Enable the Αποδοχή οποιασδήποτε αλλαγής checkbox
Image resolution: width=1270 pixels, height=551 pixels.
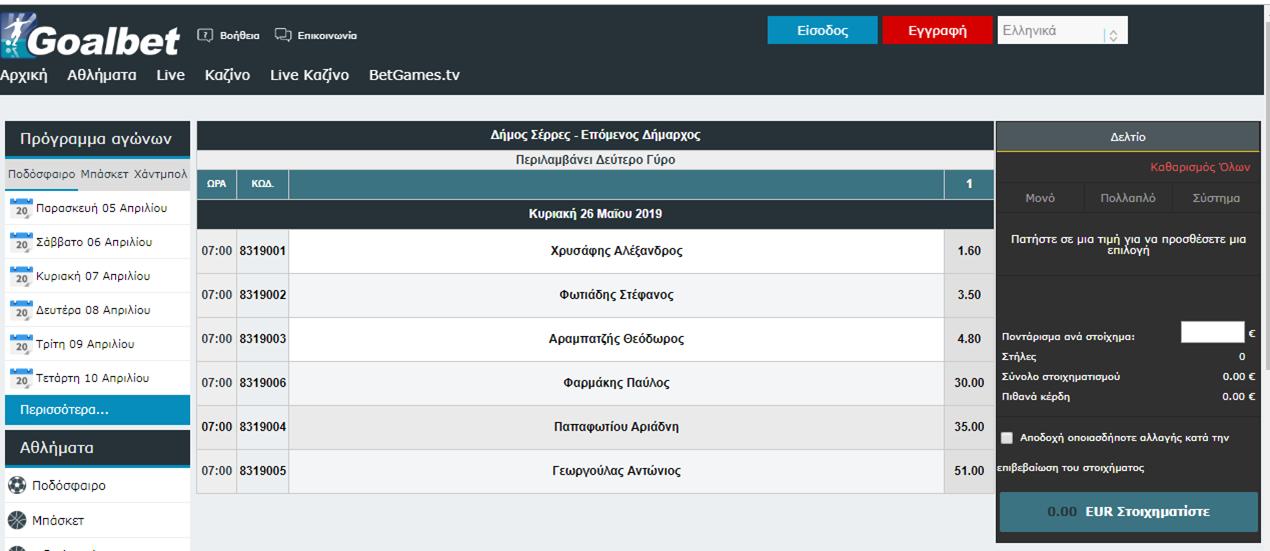pyautogui.click(x=1007, y=438)
